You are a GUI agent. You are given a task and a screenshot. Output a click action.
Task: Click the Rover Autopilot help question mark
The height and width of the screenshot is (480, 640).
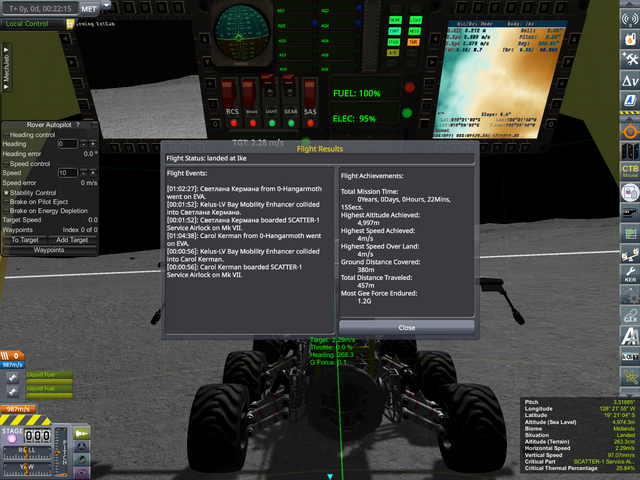78,124
